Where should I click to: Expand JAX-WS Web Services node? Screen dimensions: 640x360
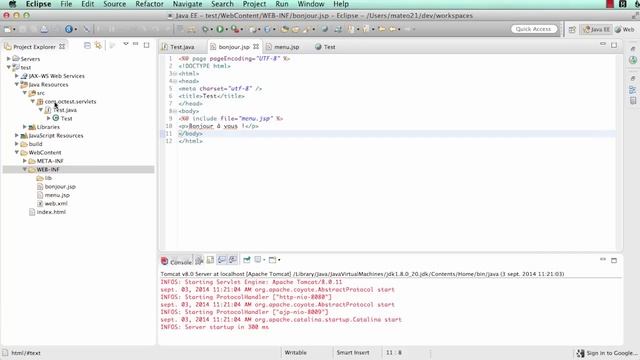(x=17, y=76)
